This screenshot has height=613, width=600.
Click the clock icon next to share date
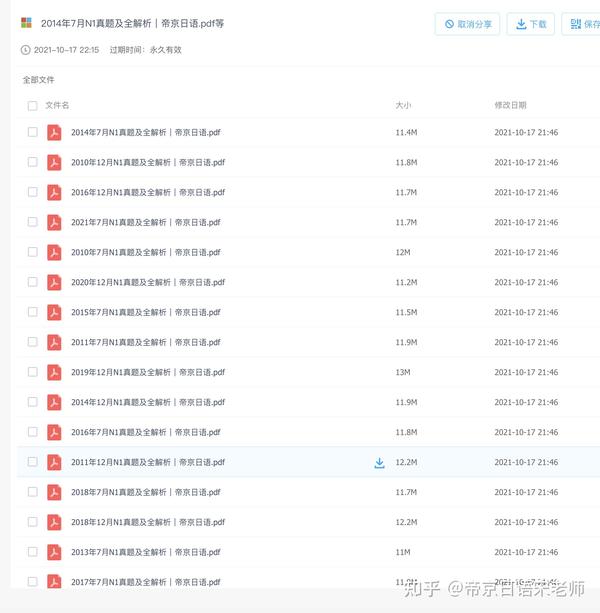point(25,50)
